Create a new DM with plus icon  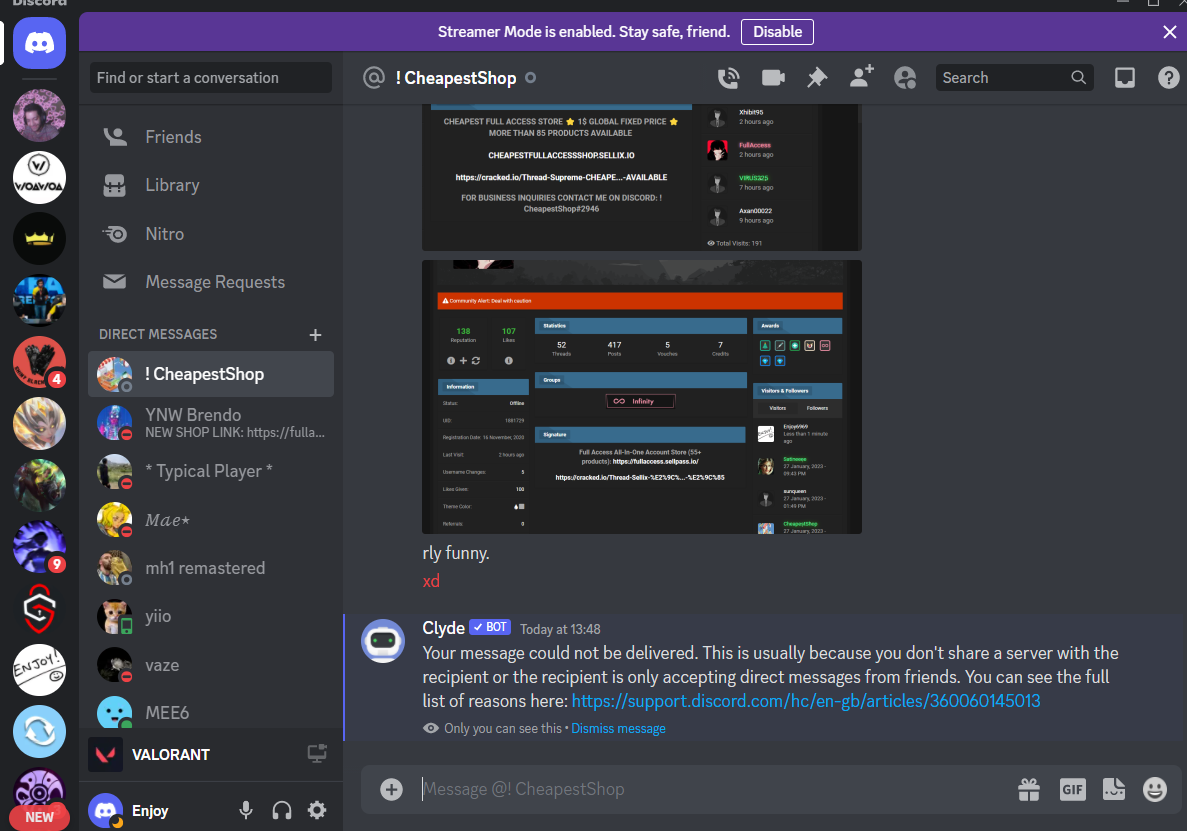point(316,335)
